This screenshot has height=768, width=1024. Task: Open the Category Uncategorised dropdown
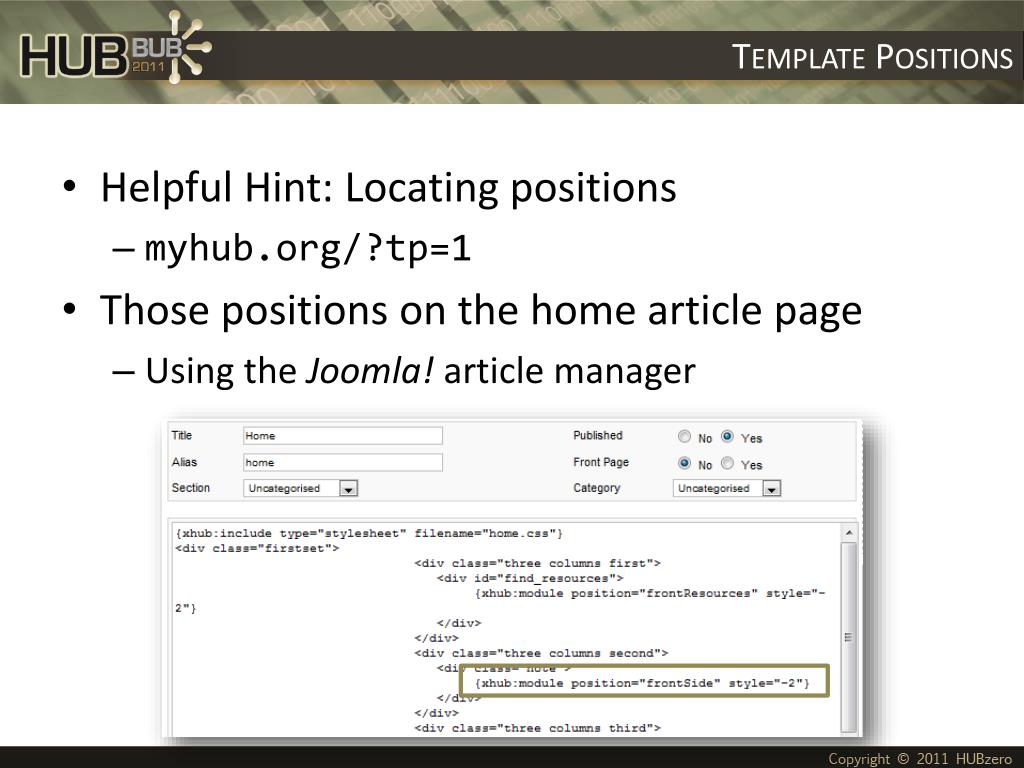[727, 488]
